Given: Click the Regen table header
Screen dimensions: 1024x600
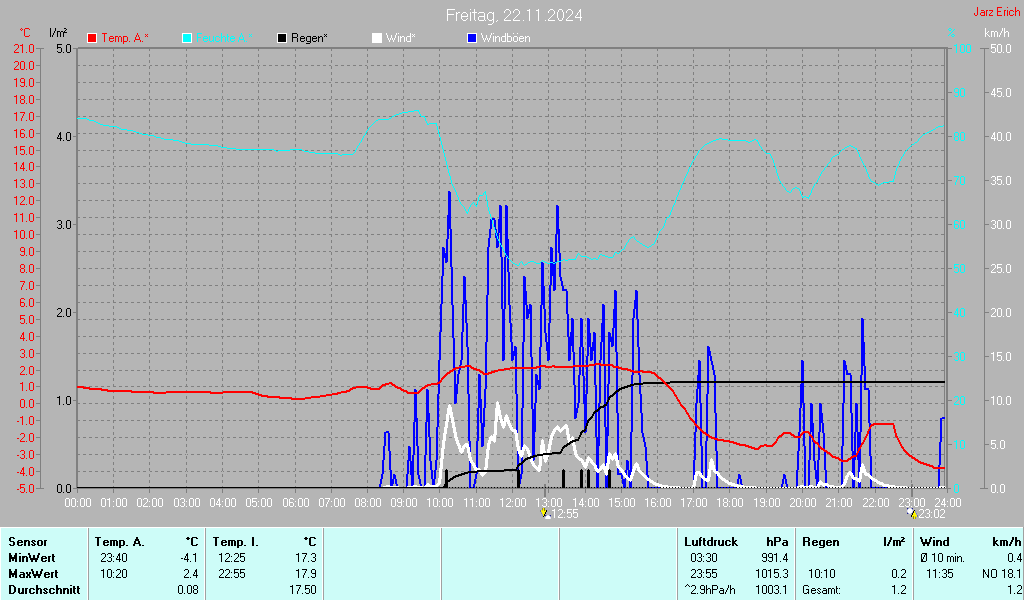Looking at the screenshot, I should [821, 542].
